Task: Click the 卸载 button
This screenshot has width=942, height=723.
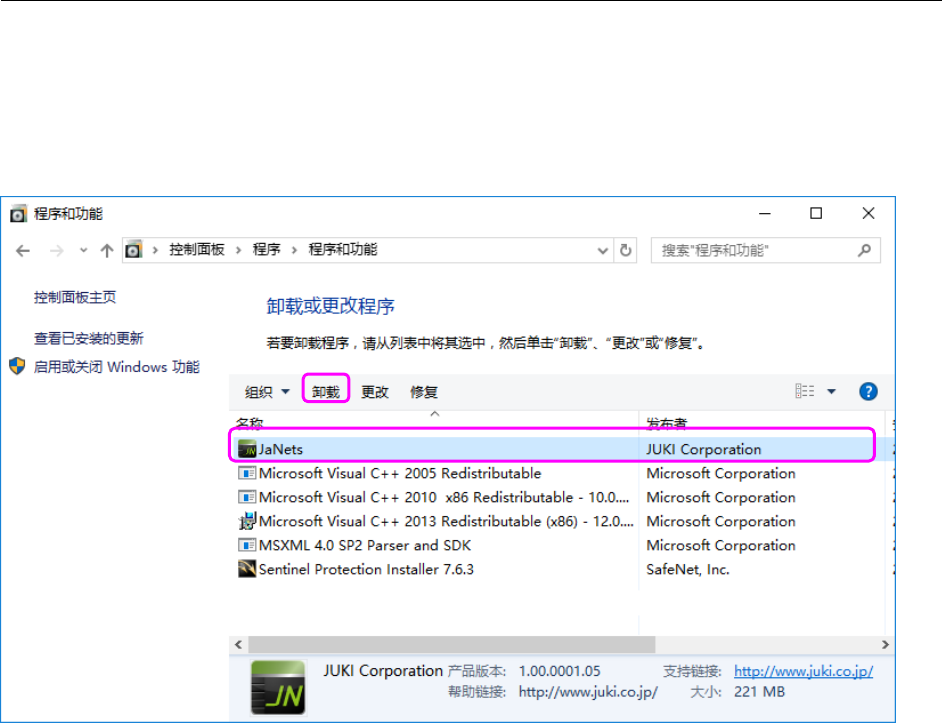Action: 326,392
